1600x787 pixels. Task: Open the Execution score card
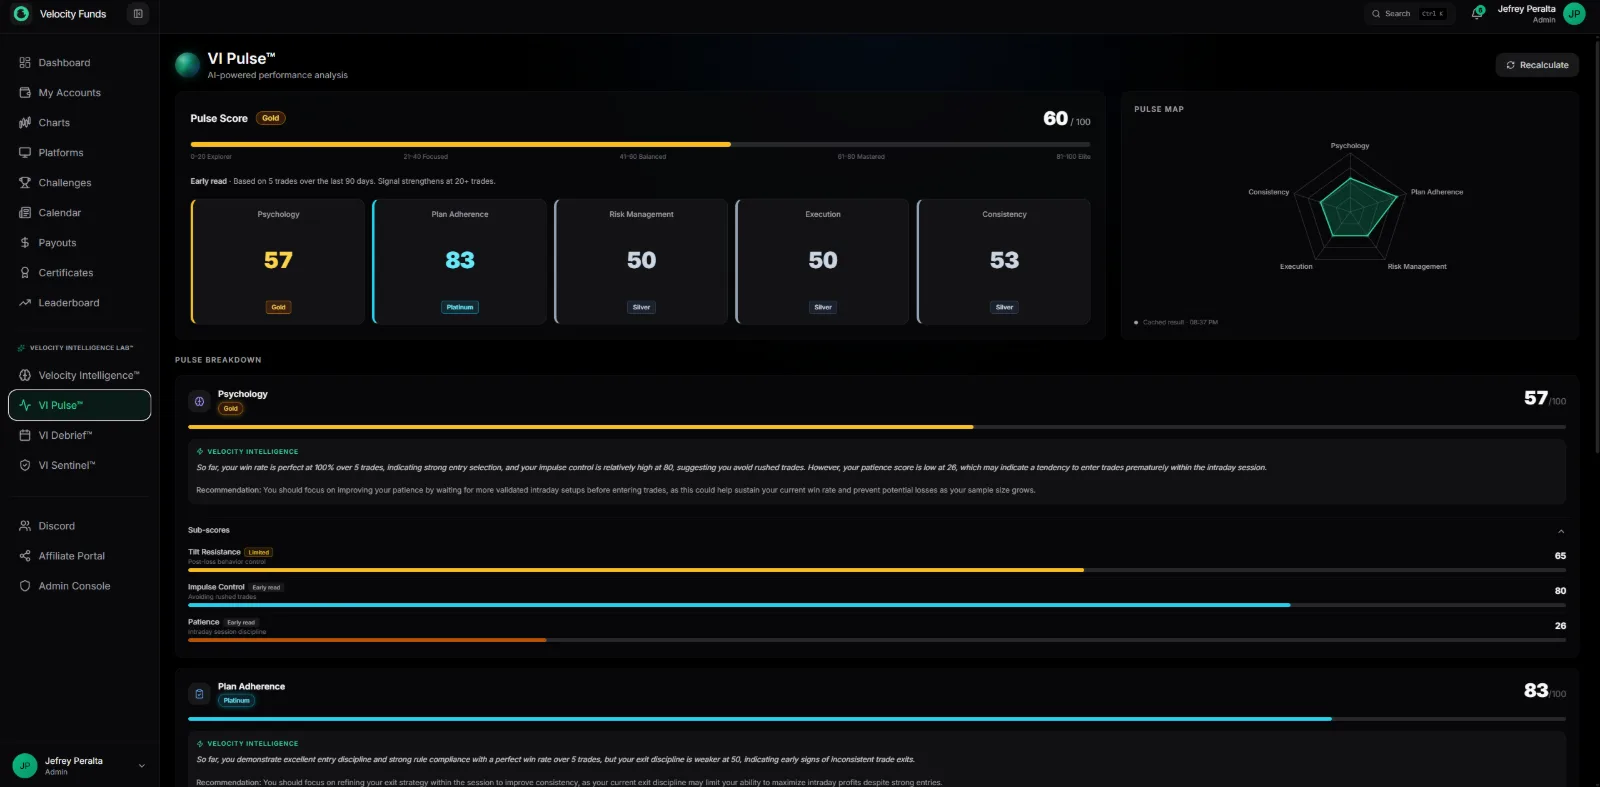tap(823, 261)
